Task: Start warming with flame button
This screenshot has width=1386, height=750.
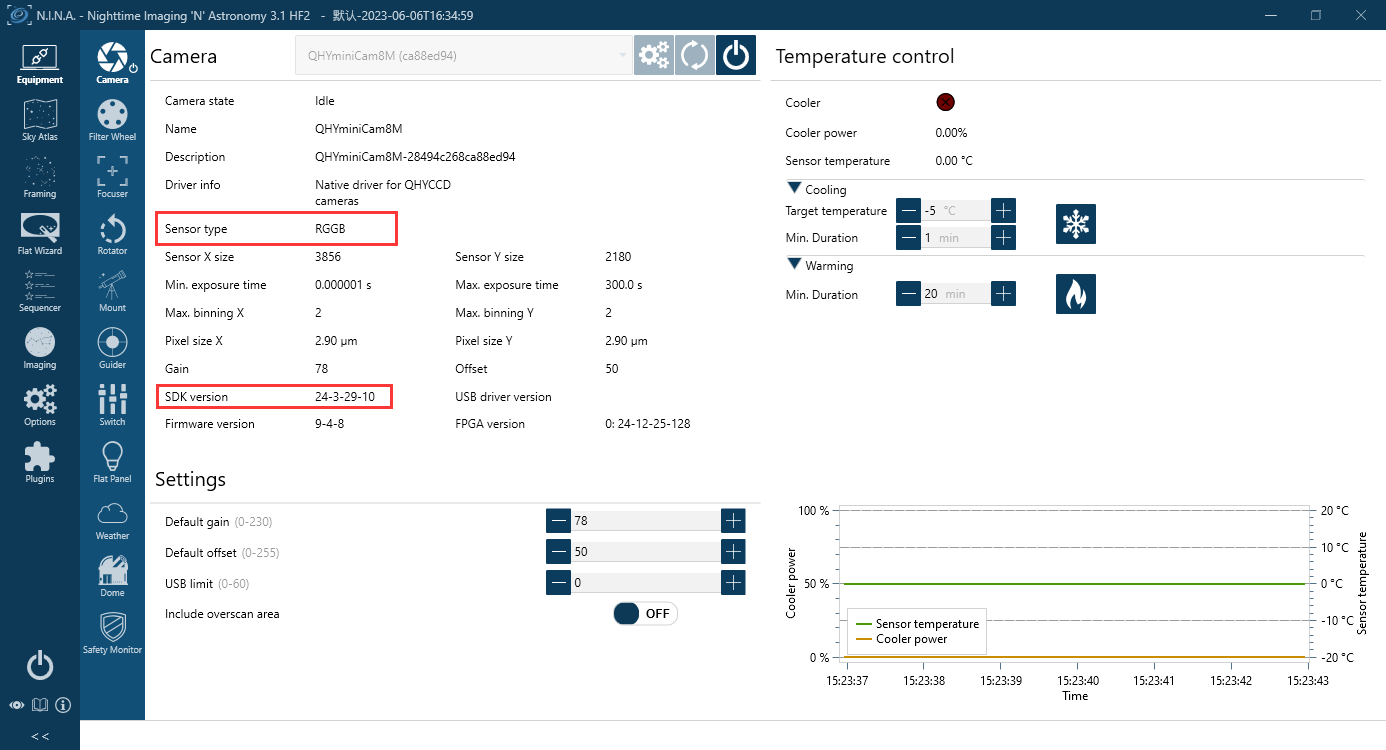Action: click(1076, 294)
